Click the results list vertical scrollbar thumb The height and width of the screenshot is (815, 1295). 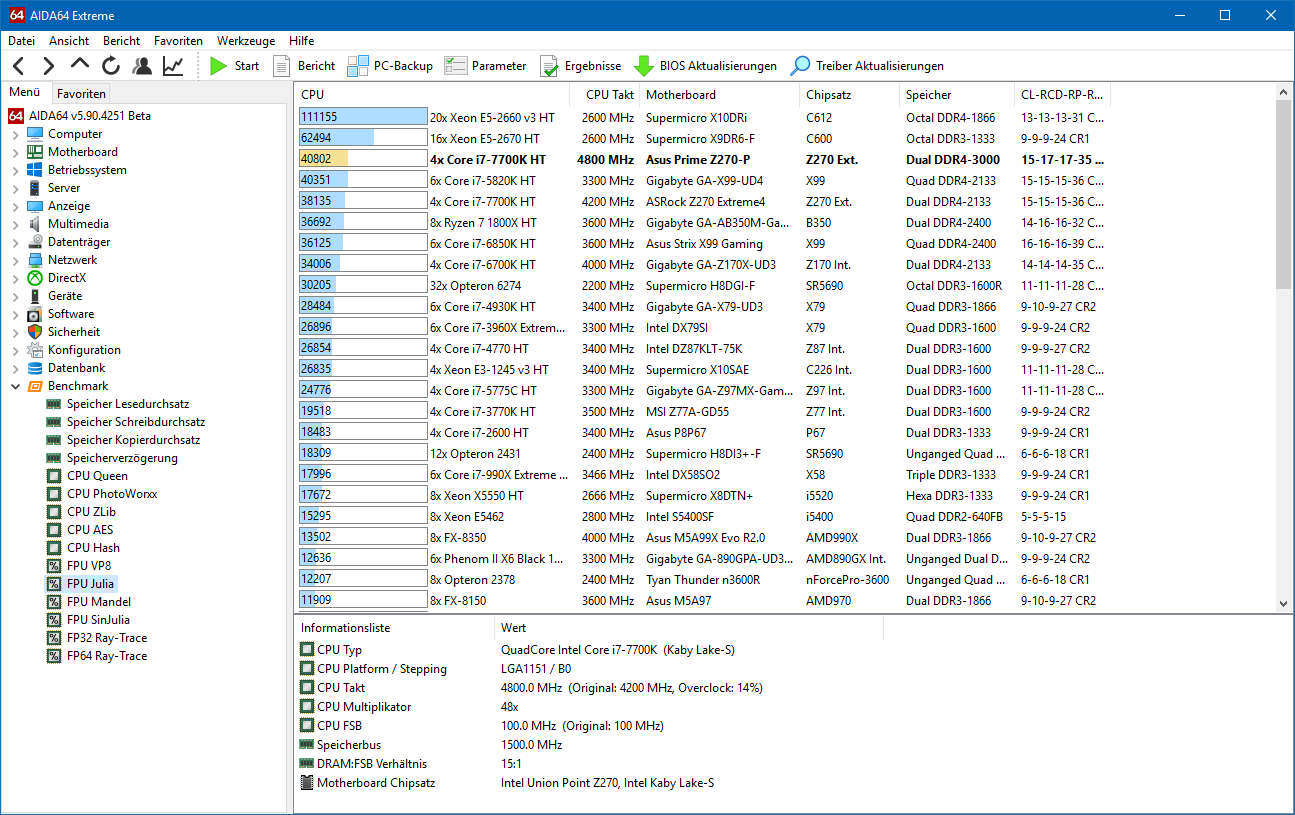1284,194
